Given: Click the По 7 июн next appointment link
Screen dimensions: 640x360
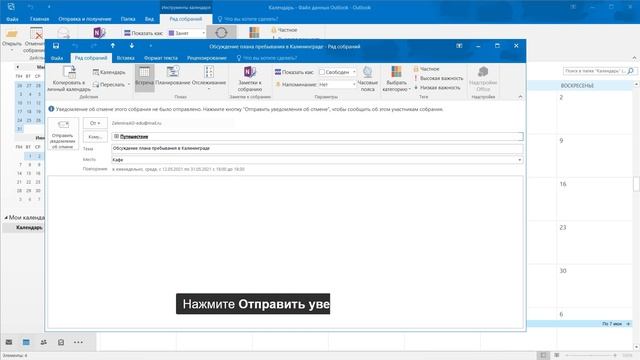Looking at the screenshot, I should coord(616,323).
